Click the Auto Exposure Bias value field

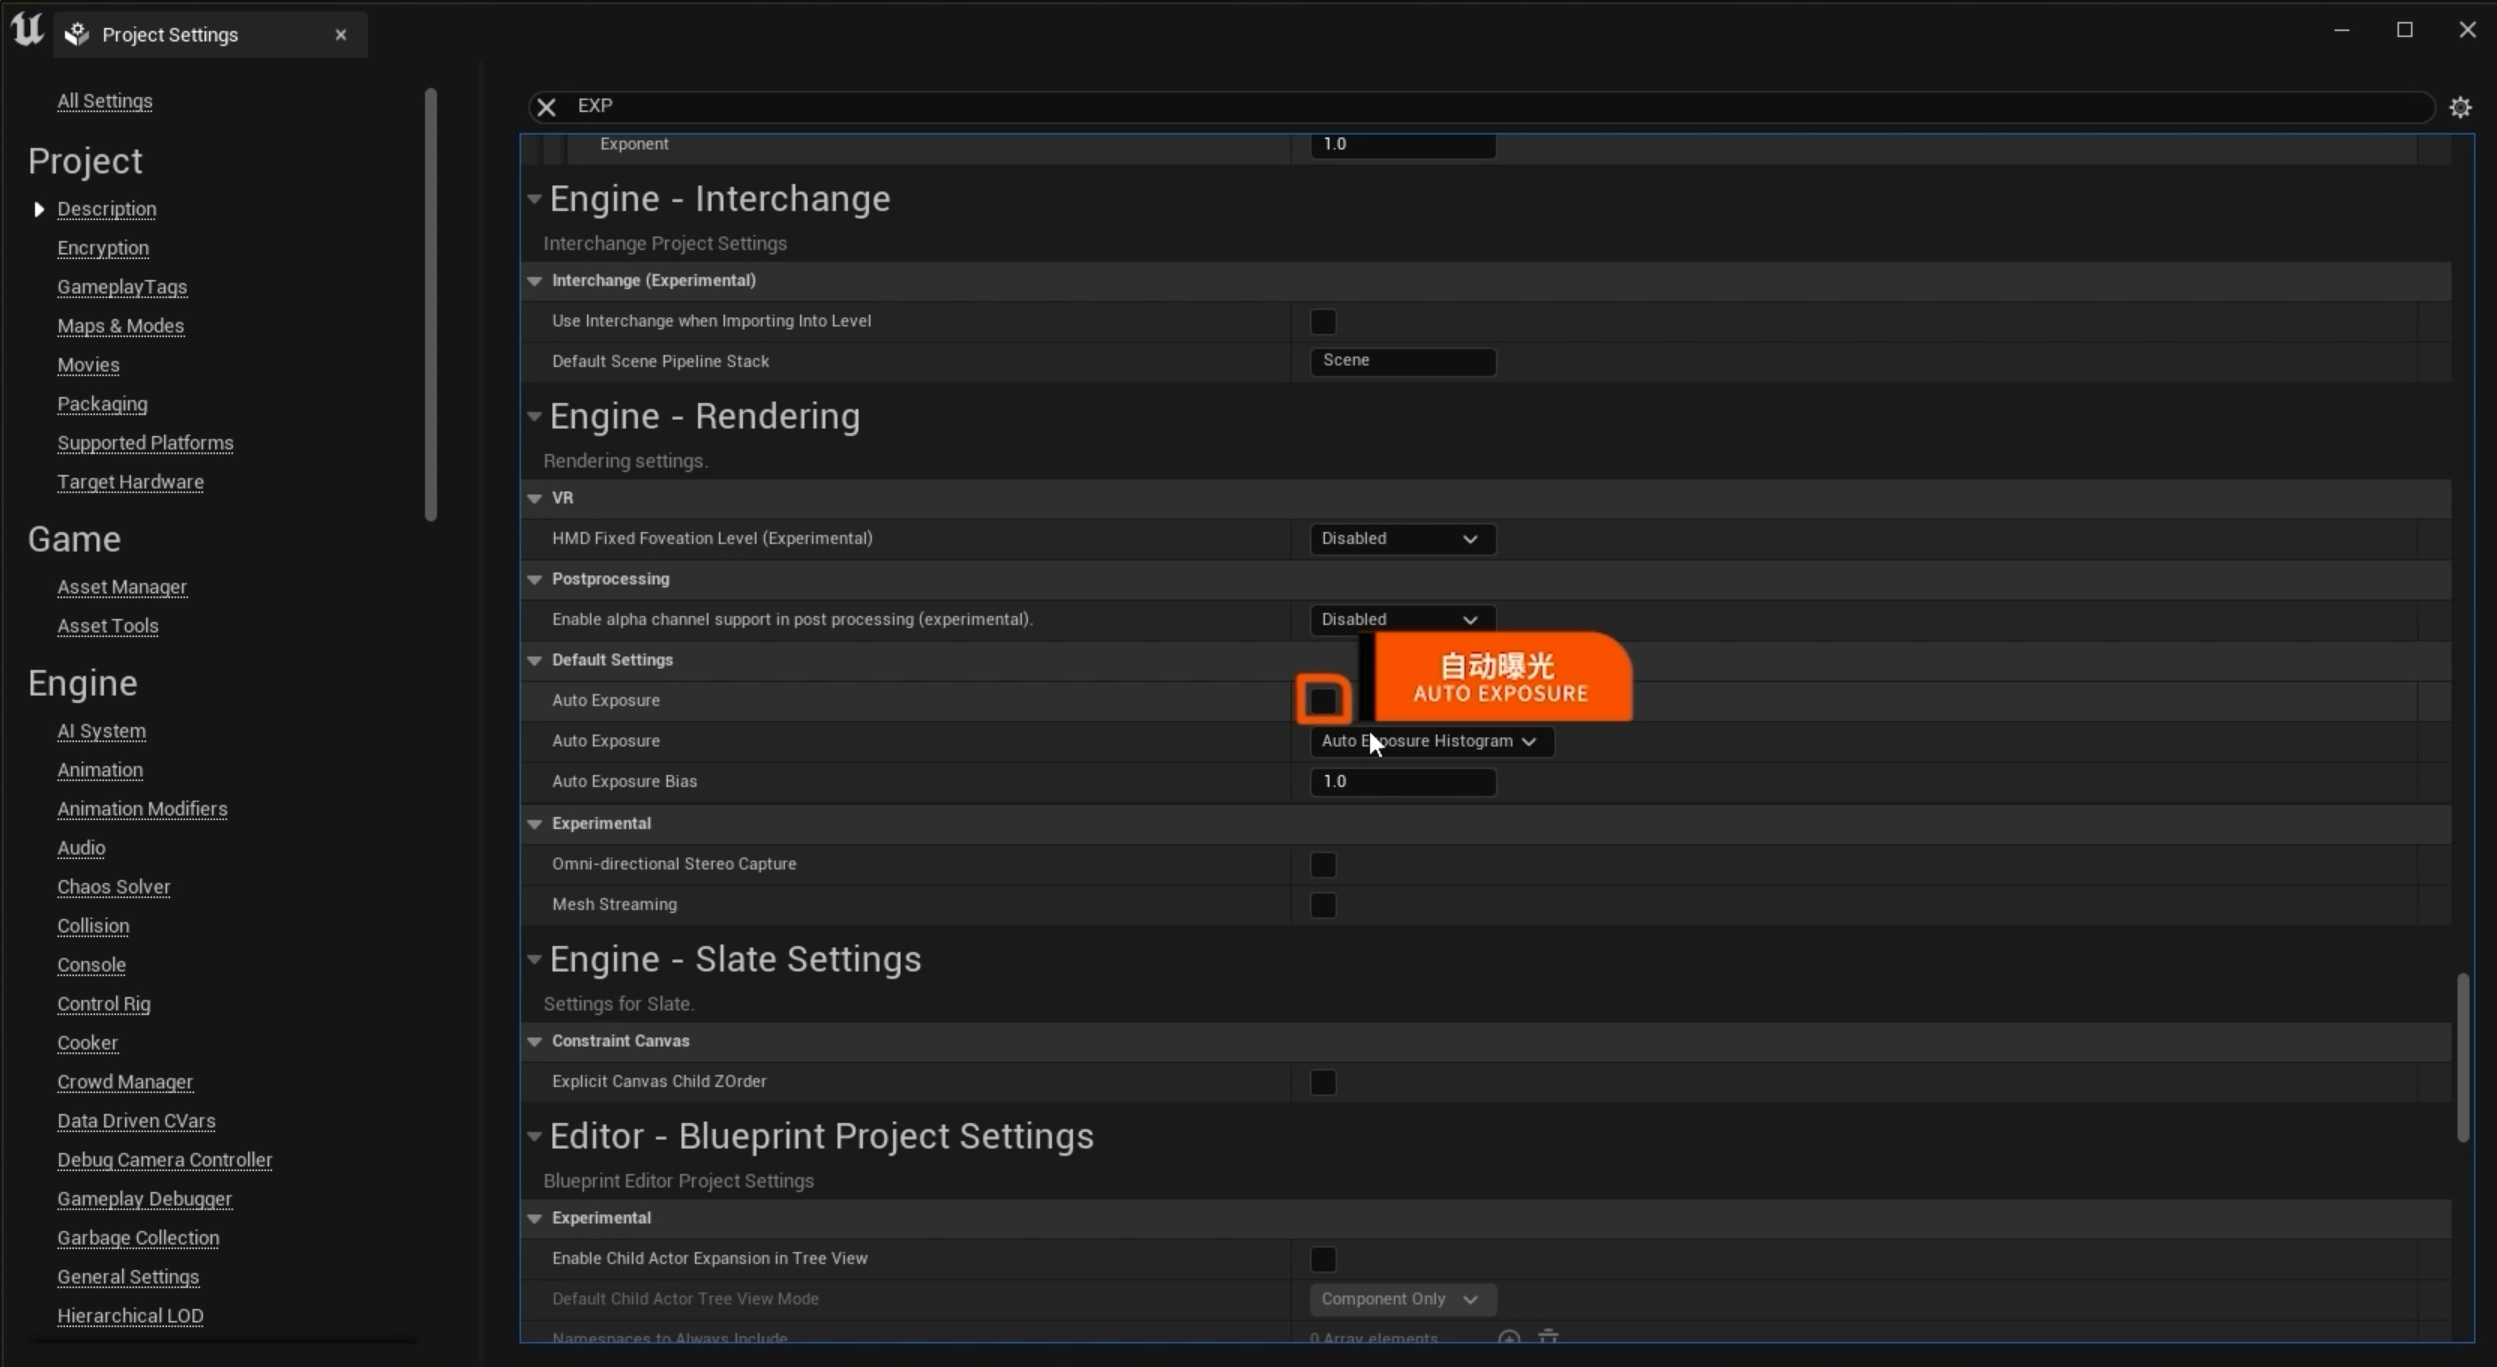click(1401, 782)
